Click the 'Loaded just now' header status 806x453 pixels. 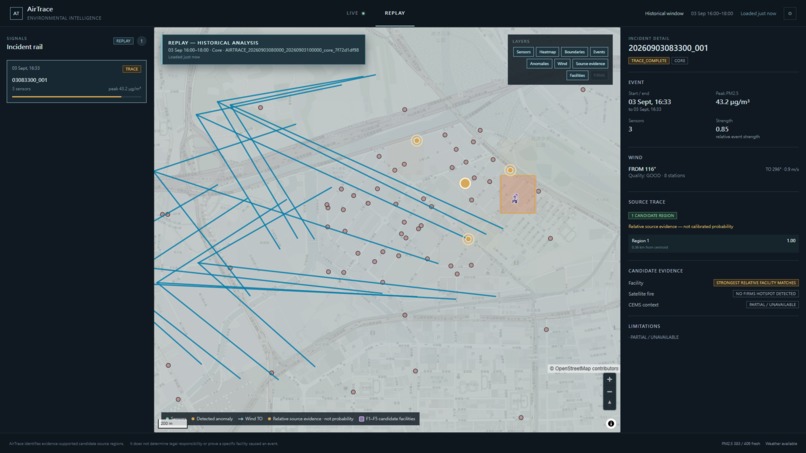click(x=758, y=13)
